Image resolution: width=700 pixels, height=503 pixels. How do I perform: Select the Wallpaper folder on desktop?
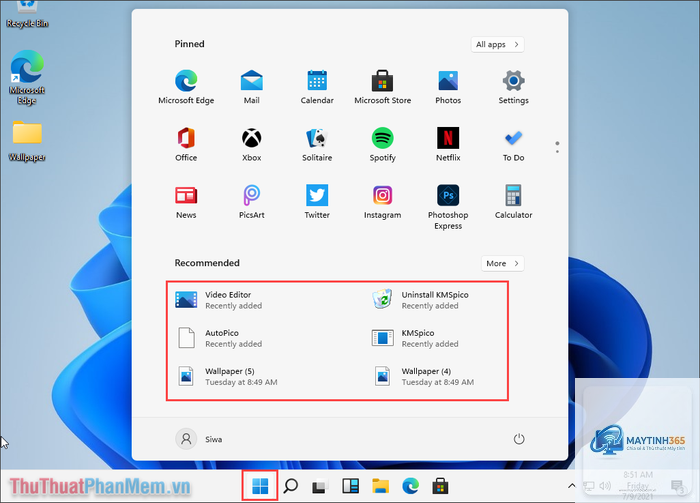(27, 141)
